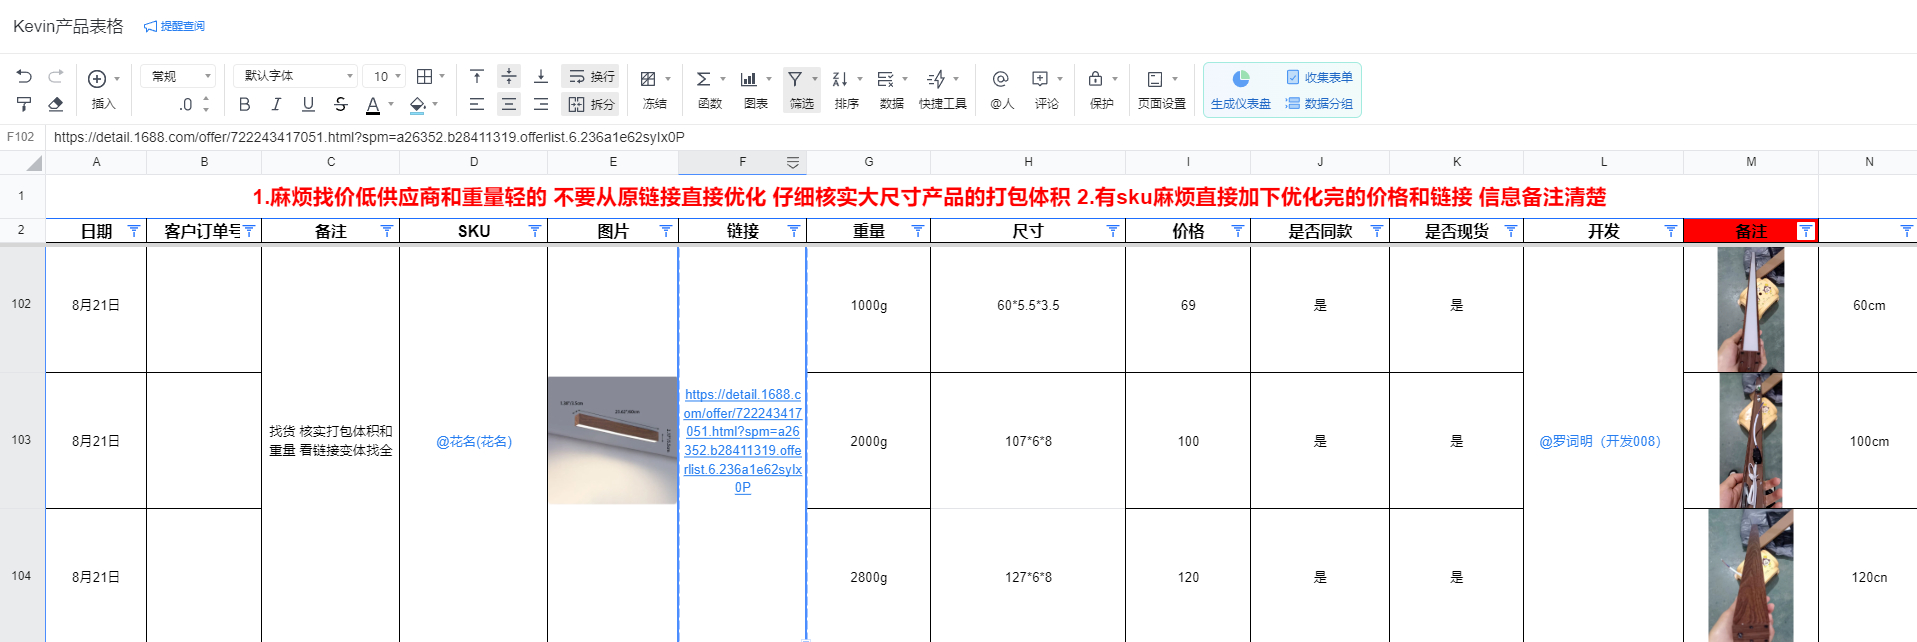Image resolution: width=1917 pixels, height=642 pixels.
Task: Open the 函数 sum function icon
Action: click(704, 79)
